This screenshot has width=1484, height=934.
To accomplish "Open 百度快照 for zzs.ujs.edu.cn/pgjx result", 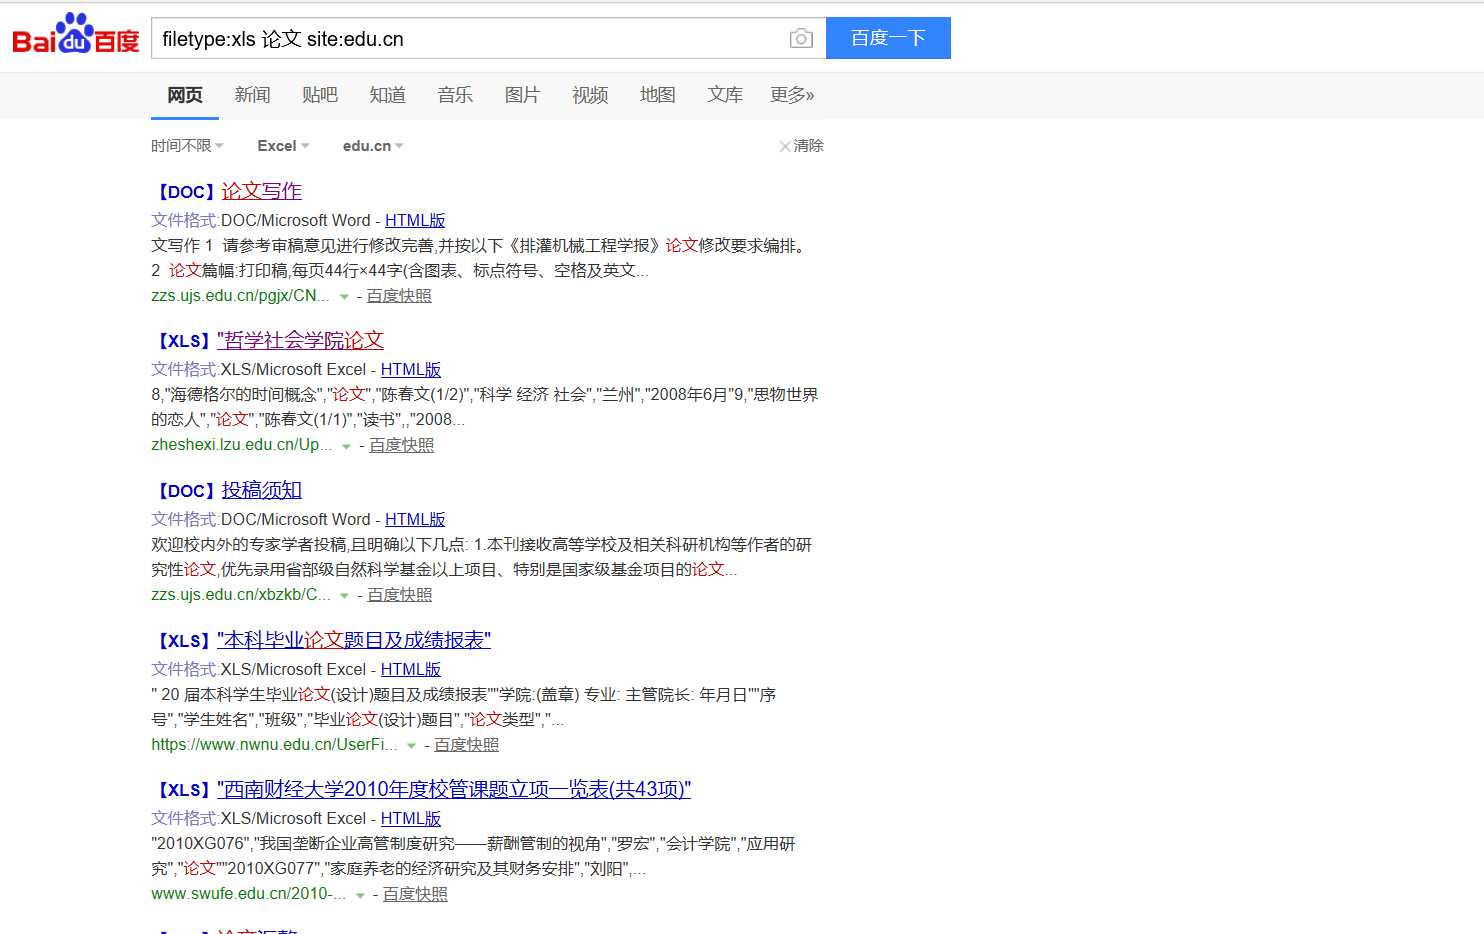I will tap(399, 296).
